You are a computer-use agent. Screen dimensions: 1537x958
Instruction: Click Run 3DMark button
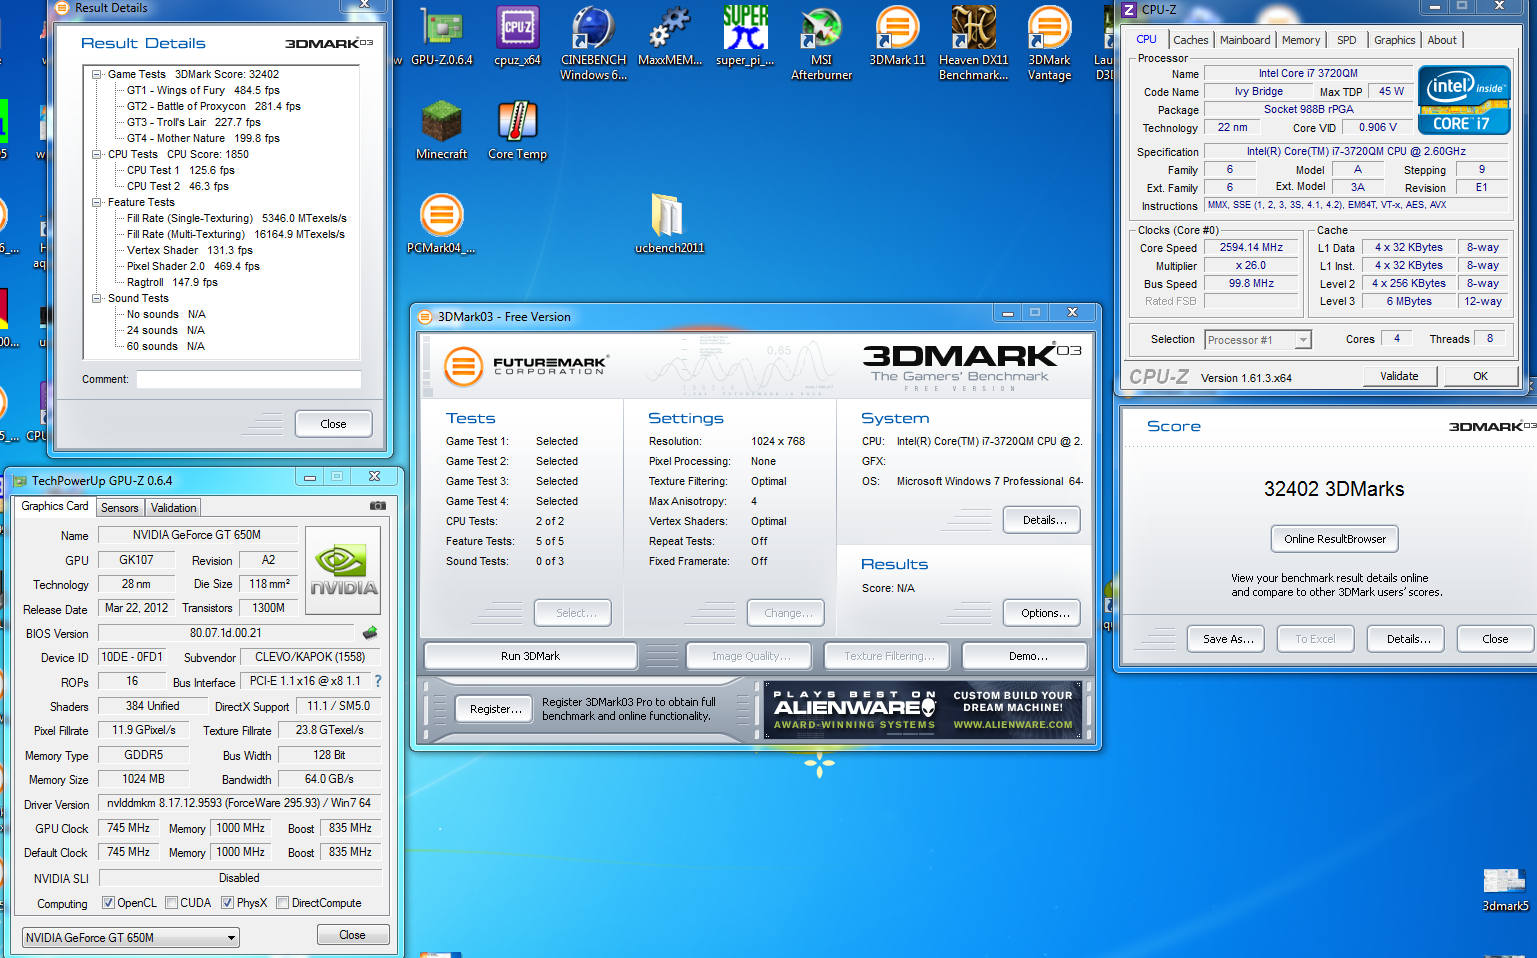[x=530, y=656]
